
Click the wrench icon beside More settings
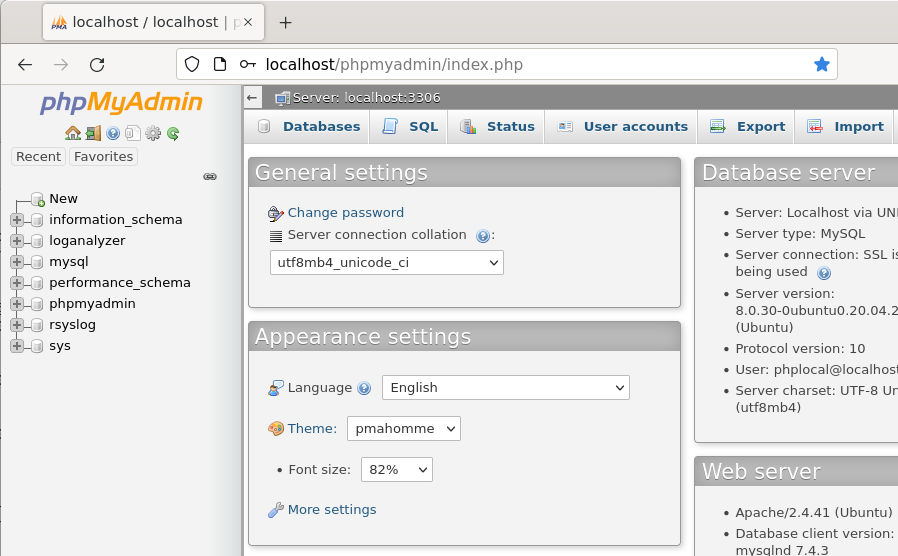point(275,510)
